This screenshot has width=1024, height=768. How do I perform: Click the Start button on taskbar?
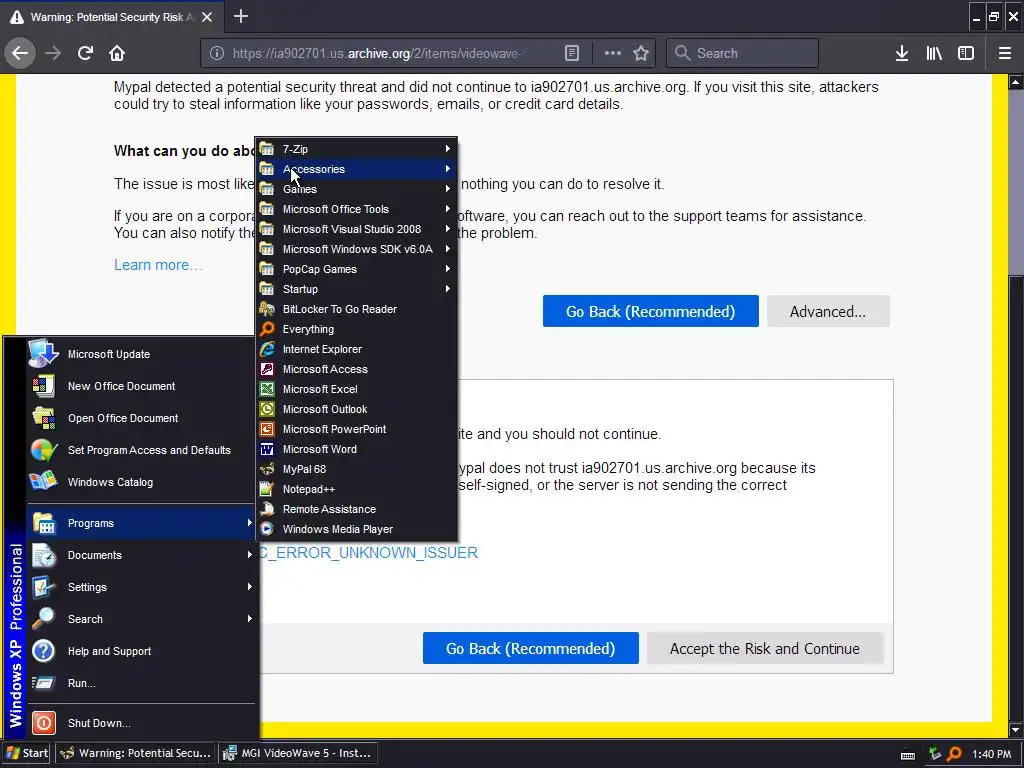click(27, 753)
